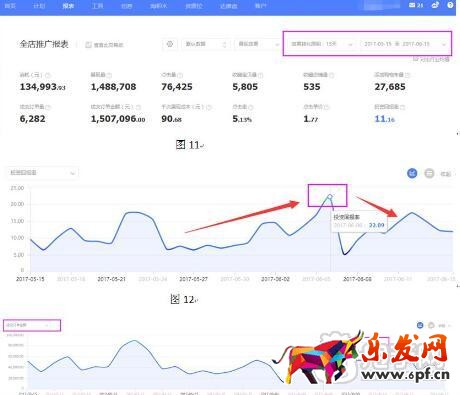The height and width of the screenshot is (395, 460).
Task: Expand the metric dropdown above the lower chart
Action: (32, 325)
